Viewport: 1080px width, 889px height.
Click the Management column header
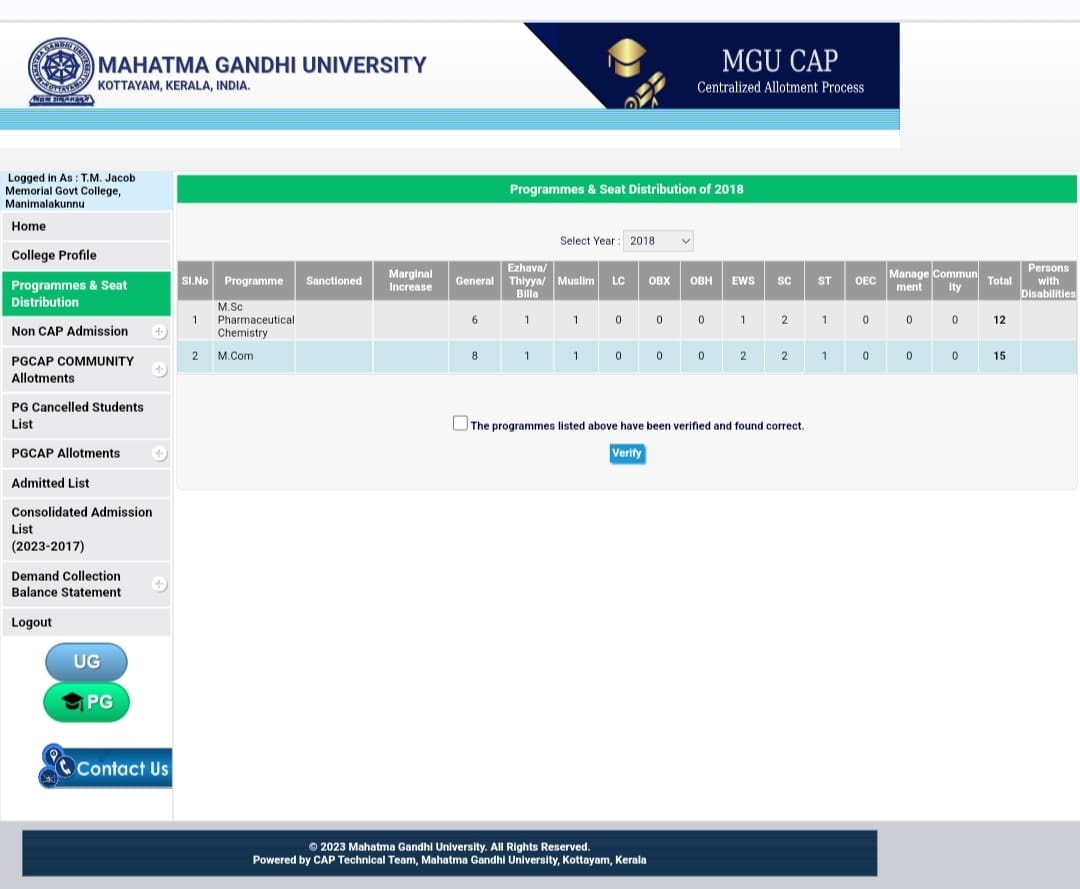click(x=908, y=281)
